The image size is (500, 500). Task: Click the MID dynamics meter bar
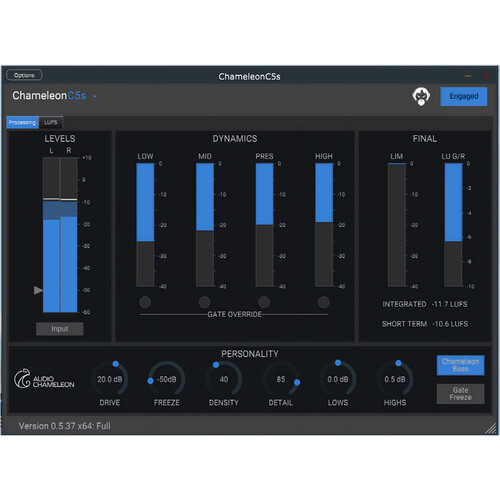pyautogui.click(x=205, y=225)
